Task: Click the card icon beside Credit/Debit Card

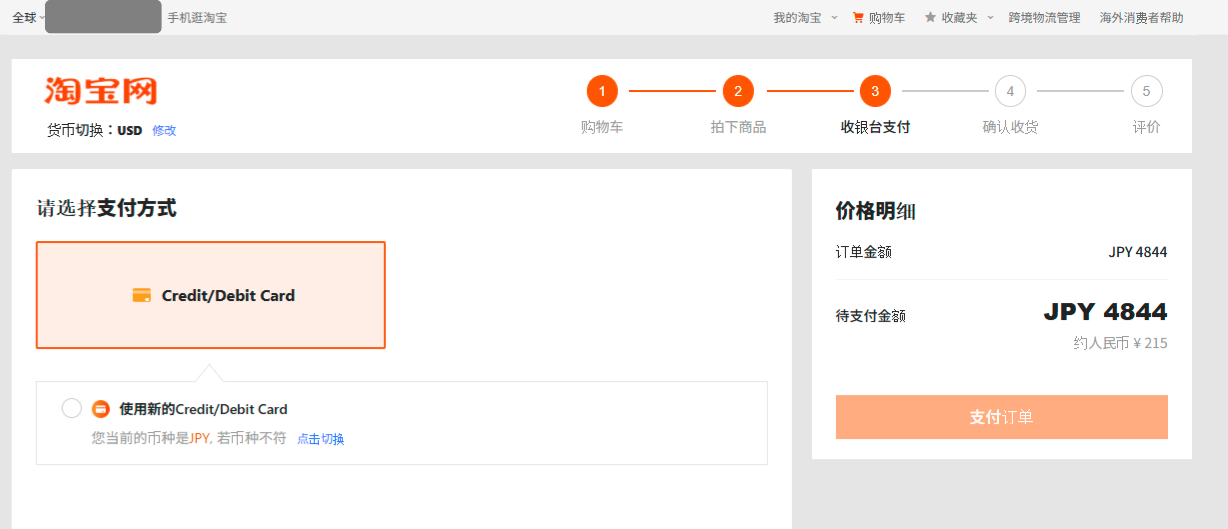Action: point(142,295)
